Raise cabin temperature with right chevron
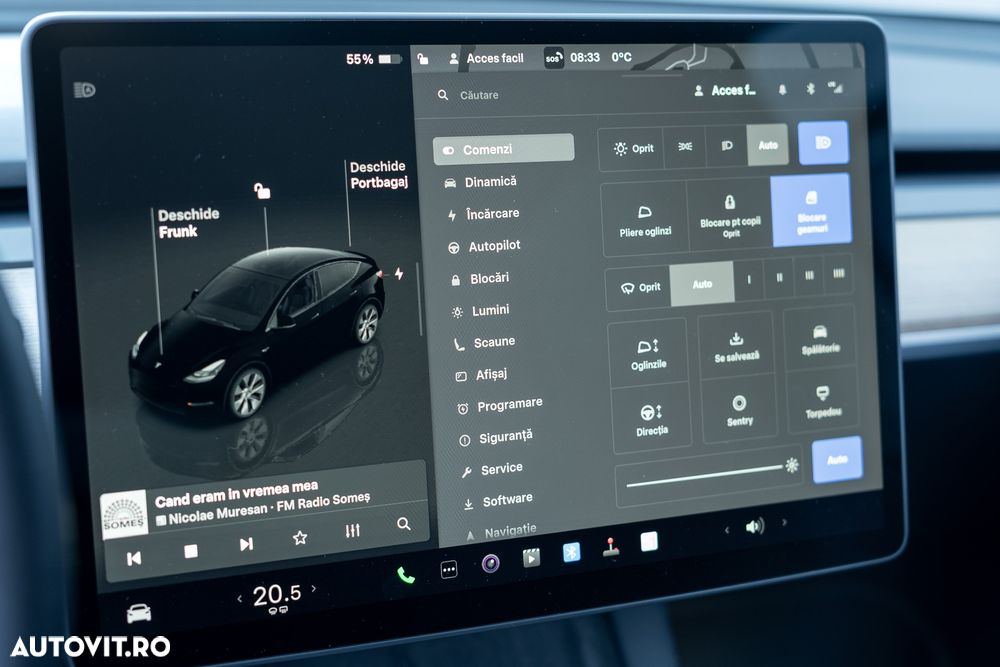Screen dimensions: 1000x667 click(314, 589)
